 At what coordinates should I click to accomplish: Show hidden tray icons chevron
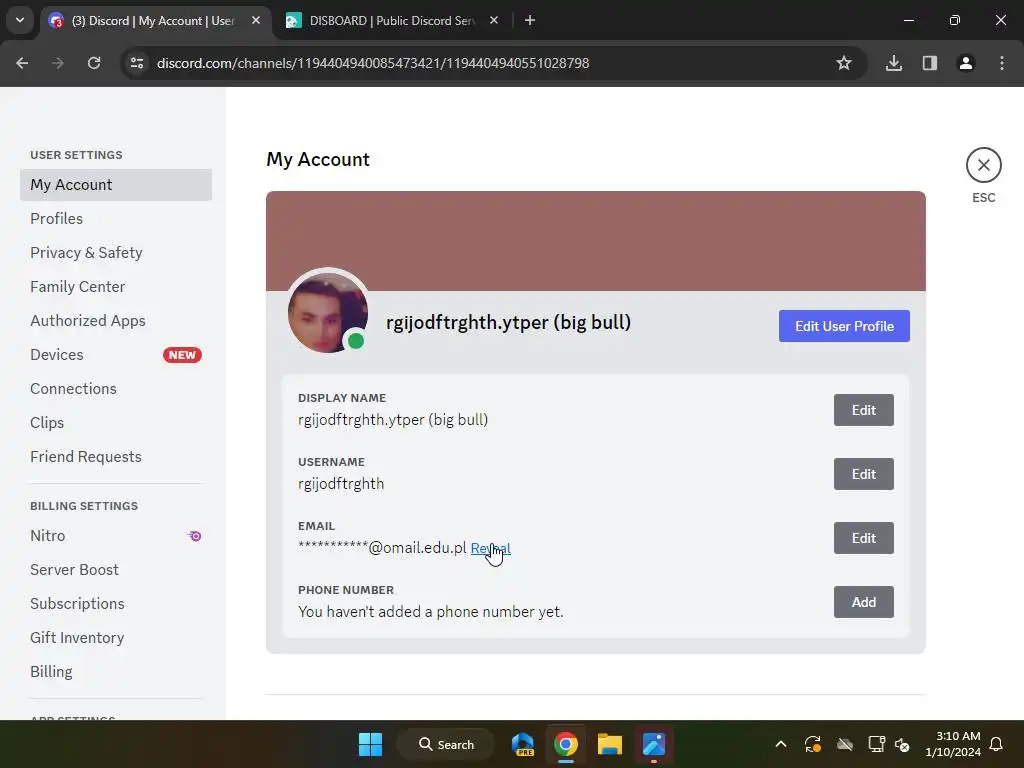[x=780, y=744]
